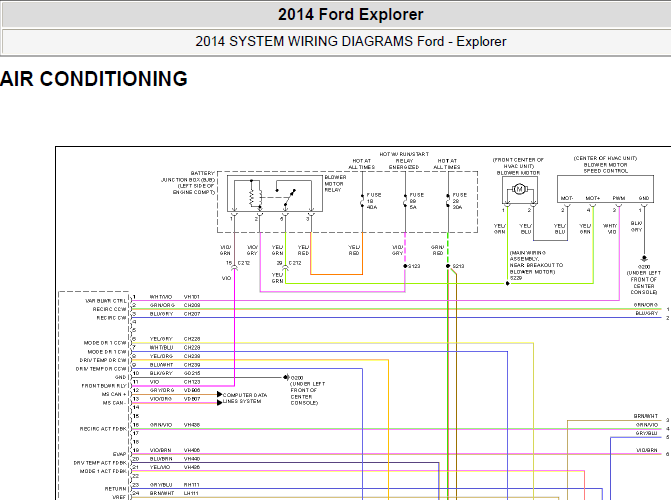This screenshot has width=671, height=500.
Task: Click the "VREF" pin label
Action: coord(119,497)
